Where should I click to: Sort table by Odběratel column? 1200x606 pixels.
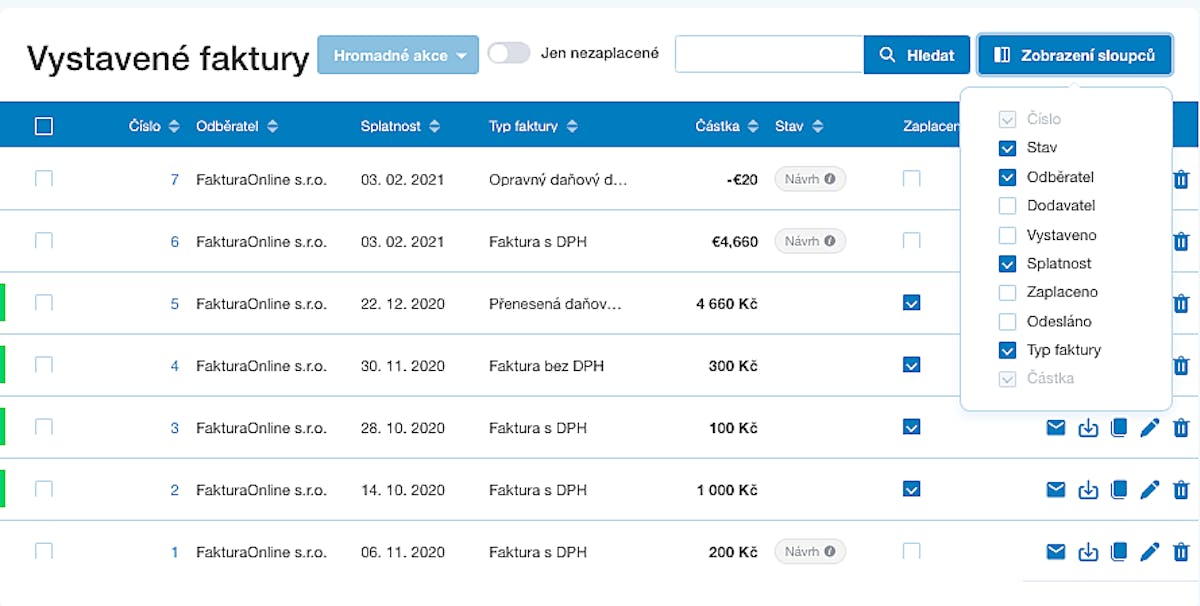tap(237, 126)
